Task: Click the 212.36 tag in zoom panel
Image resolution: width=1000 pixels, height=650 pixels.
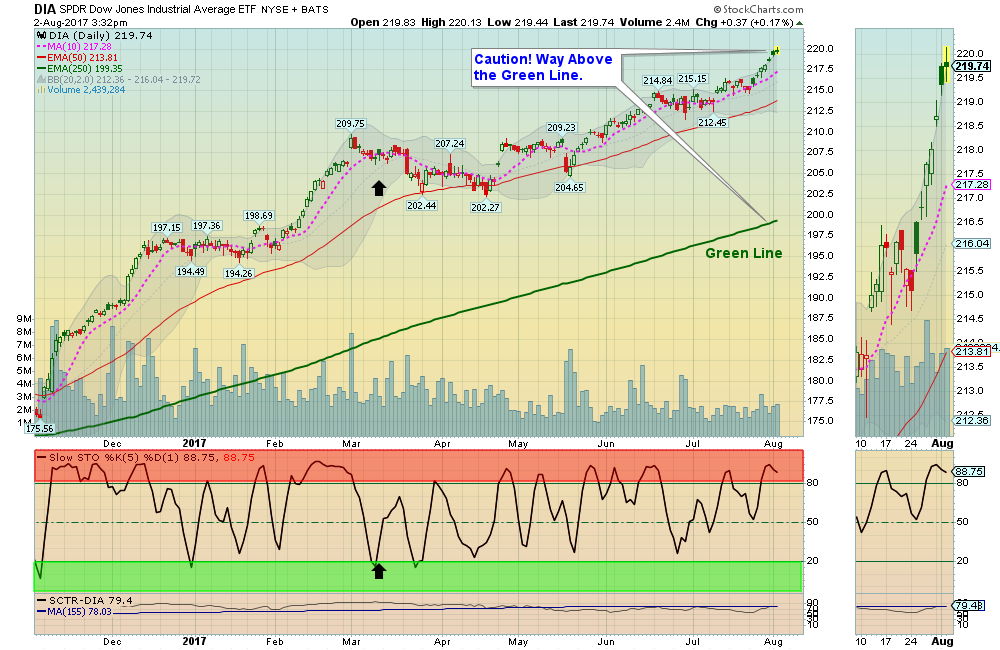Action: coord(972,420)
